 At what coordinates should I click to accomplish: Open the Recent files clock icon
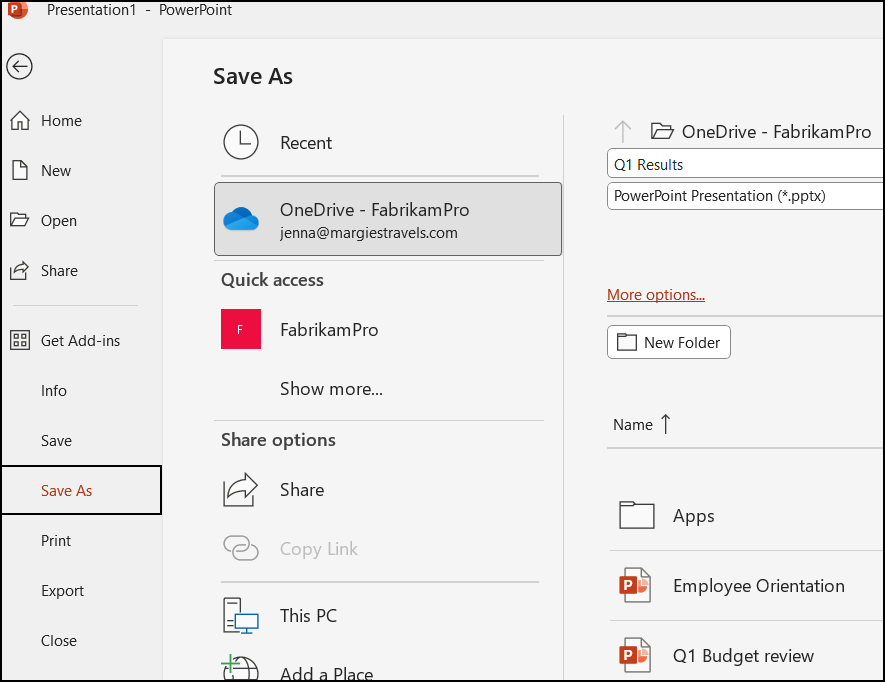click(241, 142)
